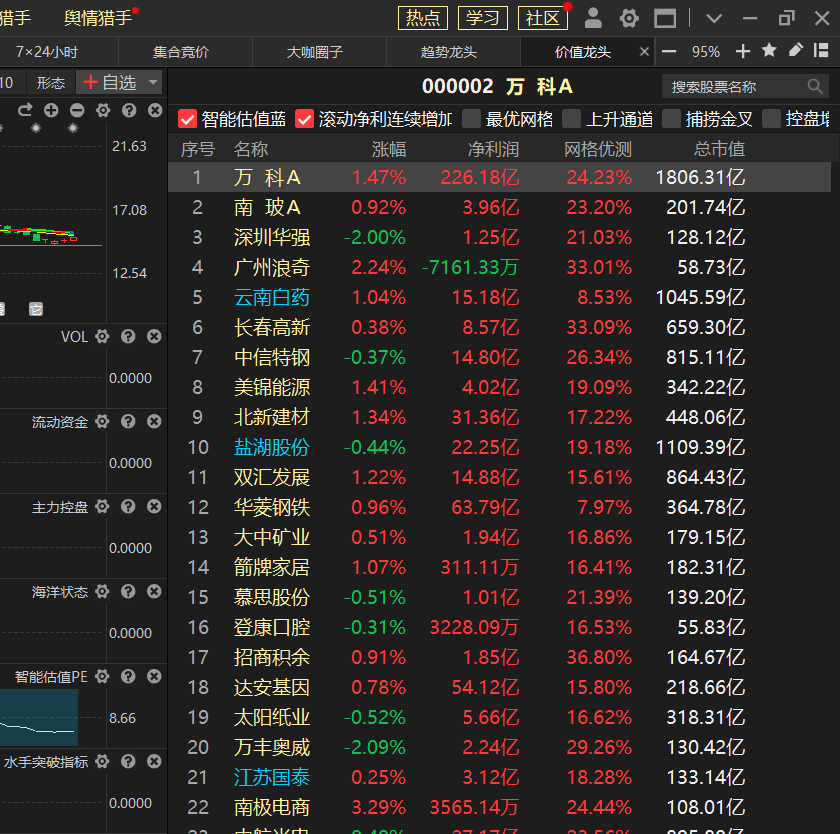Image resolution: width=840 pixels, height=834 pixels.
Task: Click the main chart zoom-in plus icon
Action: (51, 110)
